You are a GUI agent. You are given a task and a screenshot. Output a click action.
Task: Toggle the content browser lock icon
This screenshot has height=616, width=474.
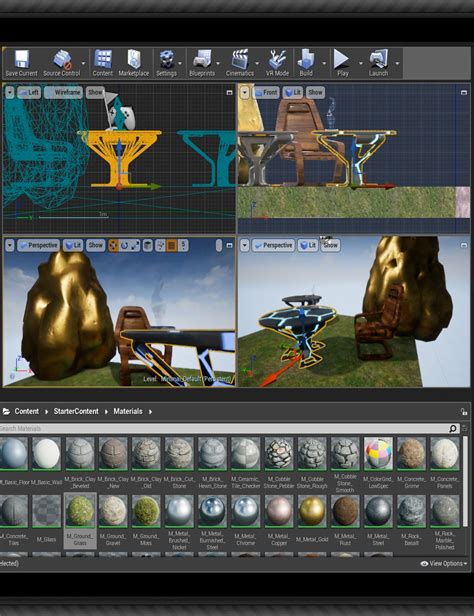pyautogui.click(x=464, y=412)
